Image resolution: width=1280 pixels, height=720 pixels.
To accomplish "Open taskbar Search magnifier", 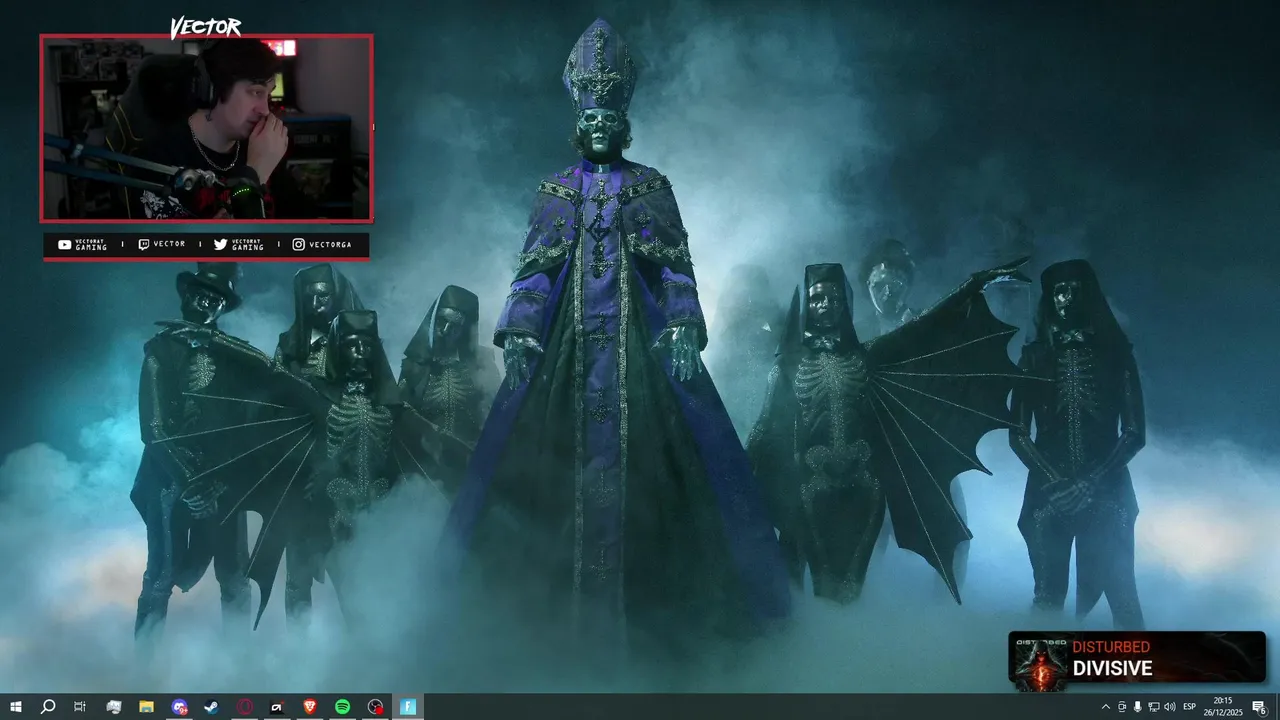I will tap(47, 707).
